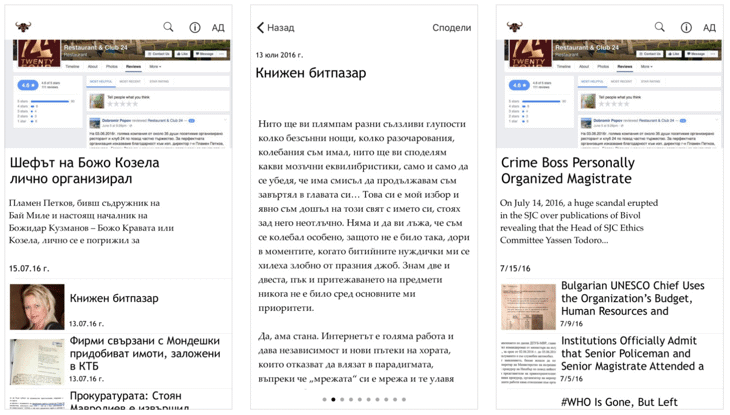
Task: Tap АД button in left screen header
Action: pyautogui.click(x=218, y=27)
